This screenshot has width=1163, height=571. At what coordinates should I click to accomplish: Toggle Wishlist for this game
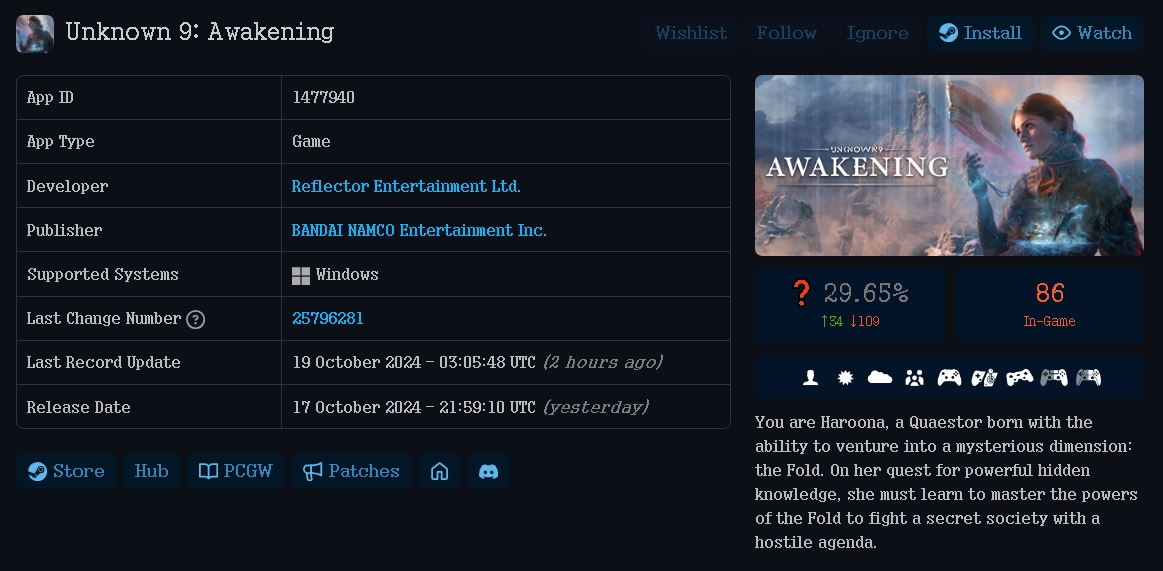691,33
